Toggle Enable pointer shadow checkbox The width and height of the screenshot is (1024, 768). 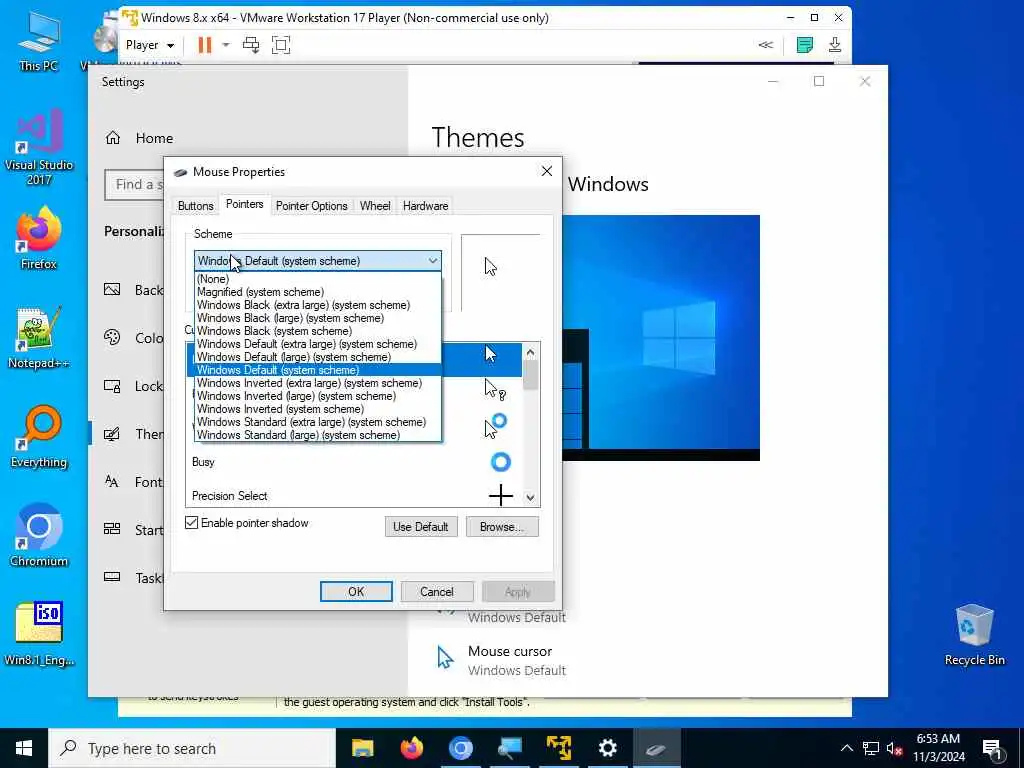tap(191, 522)
